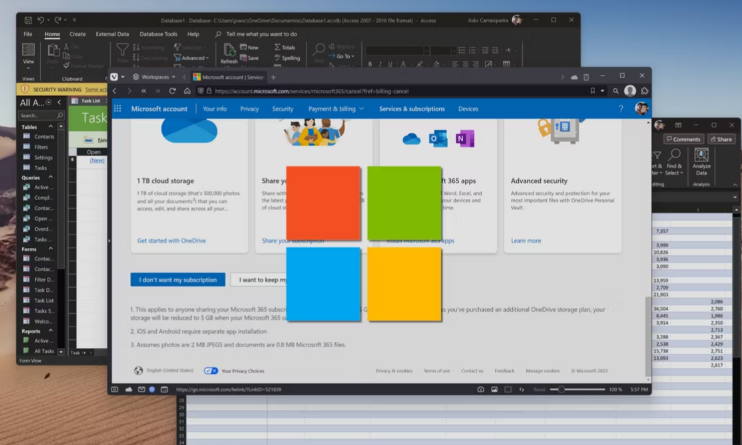
Task: Switch to the Create tab in Access
Action: pos(78,34)
